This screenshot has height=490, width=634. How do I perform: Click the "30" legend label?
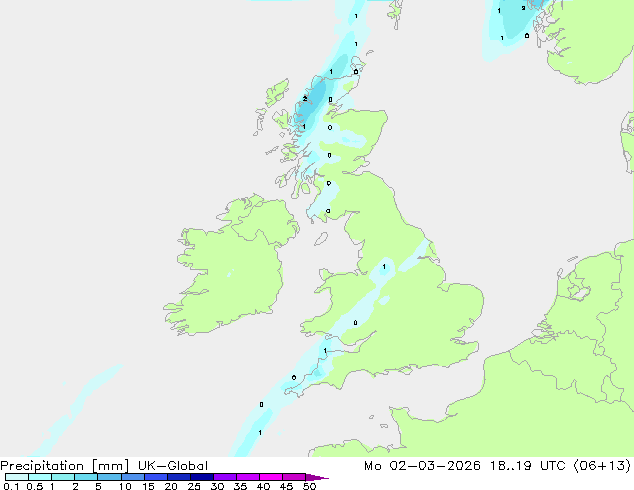pos(217,486)
